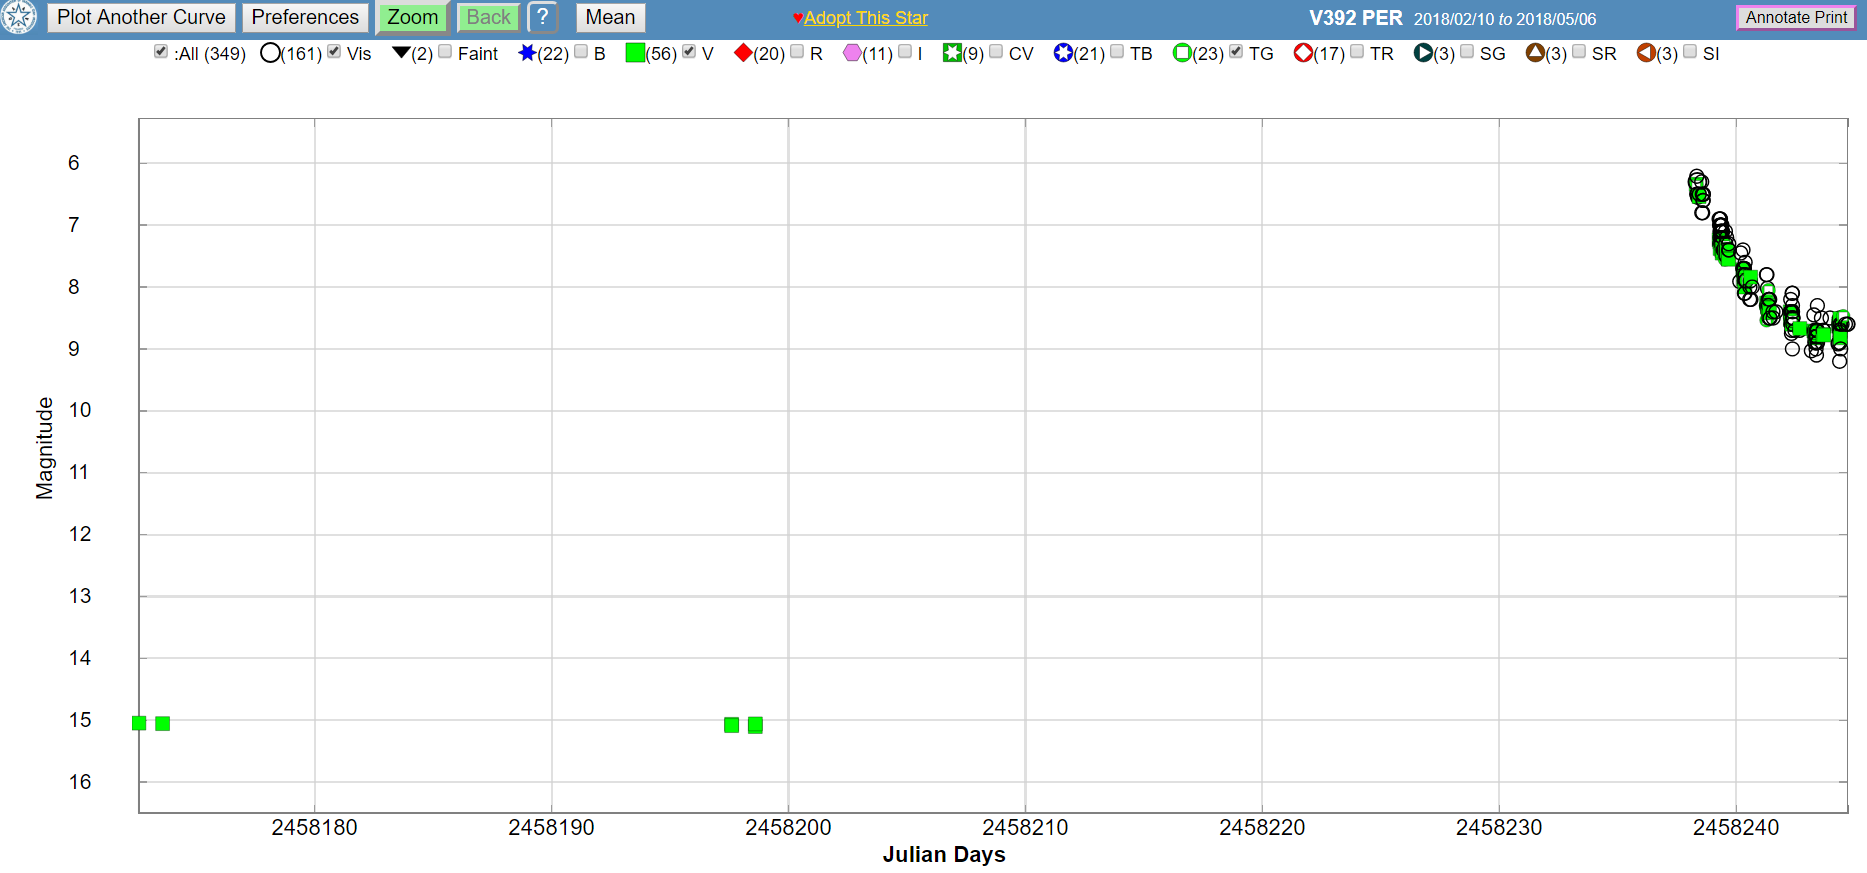This screenshot has height=873, width=1867.
Task: Click the SR brown triangle legend icon
Action: [1535, 53]
